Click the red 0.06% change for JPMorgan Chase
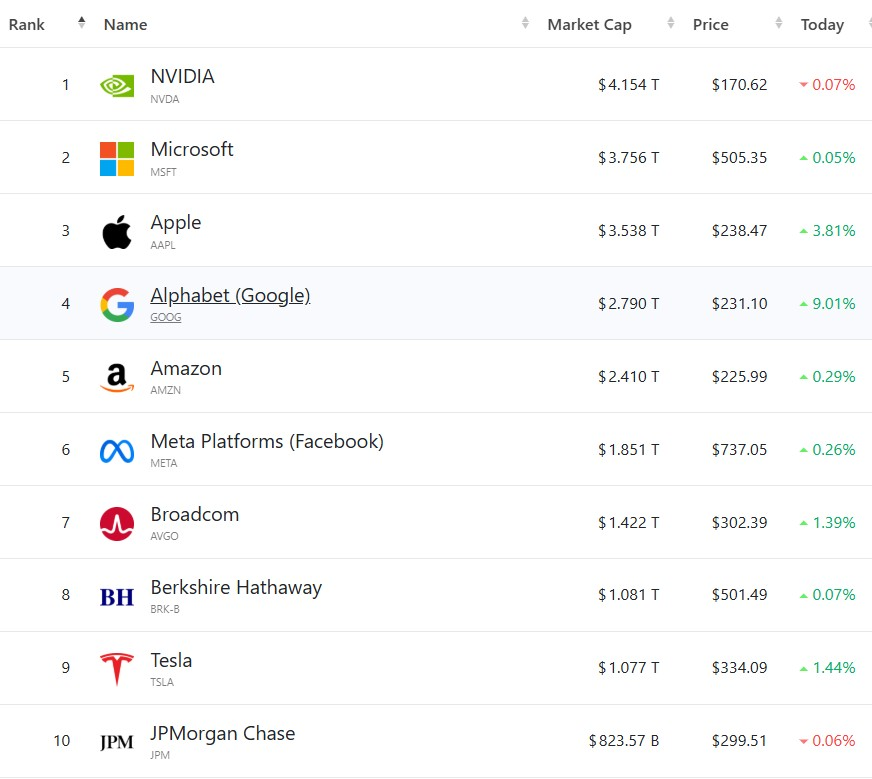Viewport: 872px width, 779px height. (x=828, y=741)
